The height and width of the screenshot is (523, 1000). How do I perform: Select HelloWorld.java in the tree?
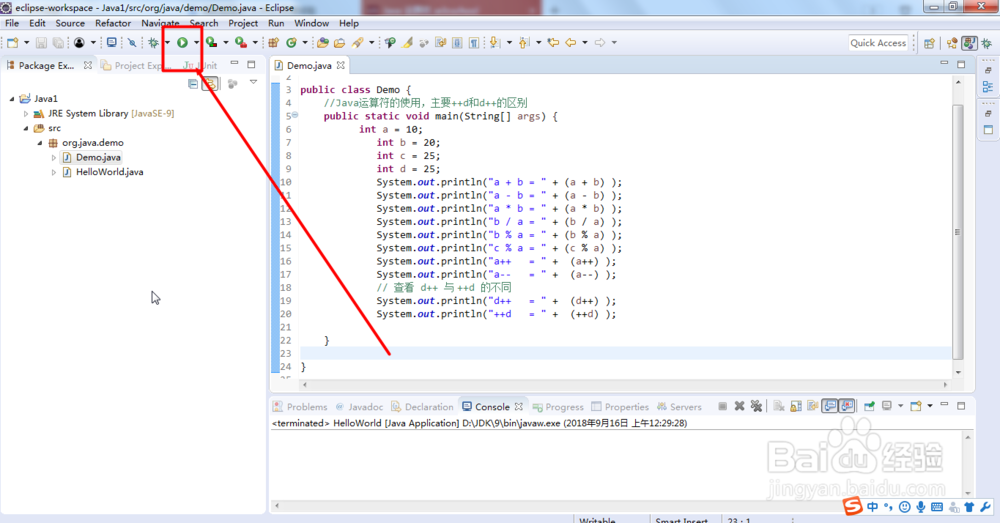tap(109, 172)
